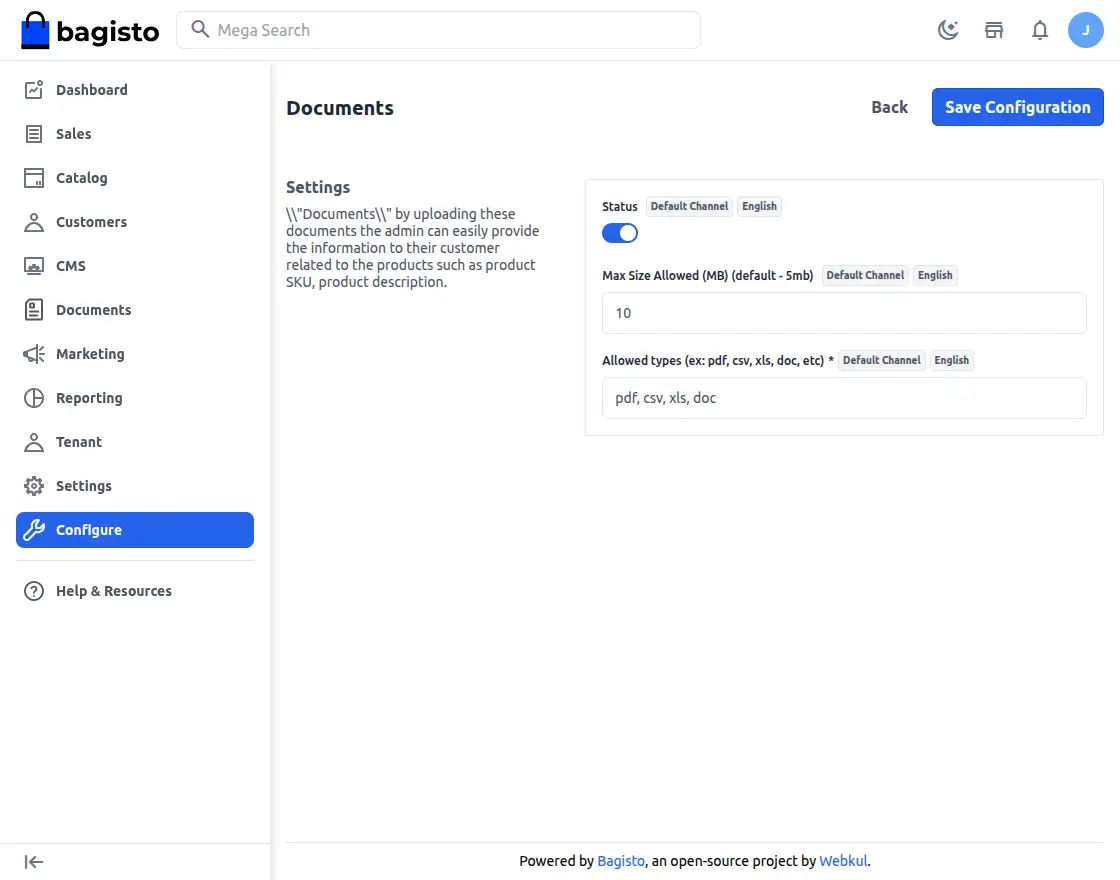Open notifications bell icon

[x=1040, y=30]
